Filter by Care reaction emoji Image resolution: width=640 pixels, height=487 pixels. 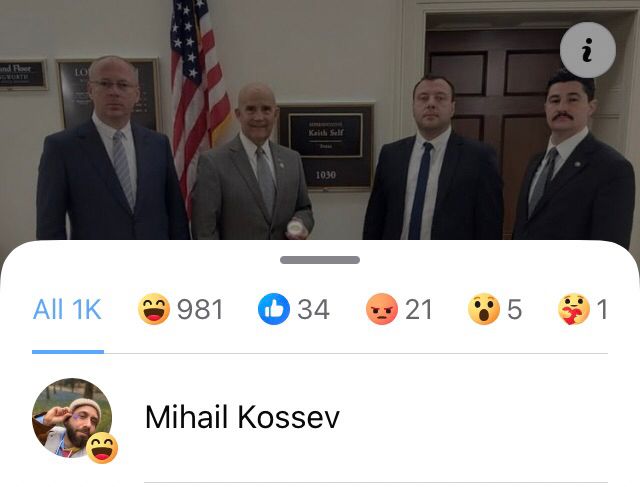[573, 309]
